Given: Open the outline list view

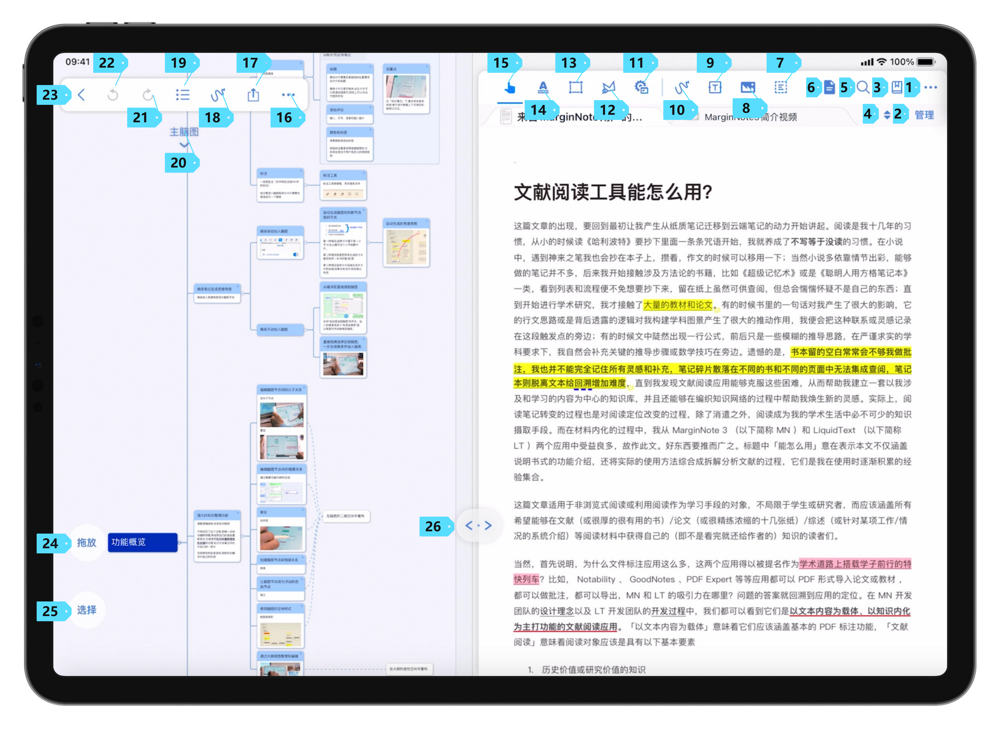Looking at the screenshot, I should pos(184,94).
